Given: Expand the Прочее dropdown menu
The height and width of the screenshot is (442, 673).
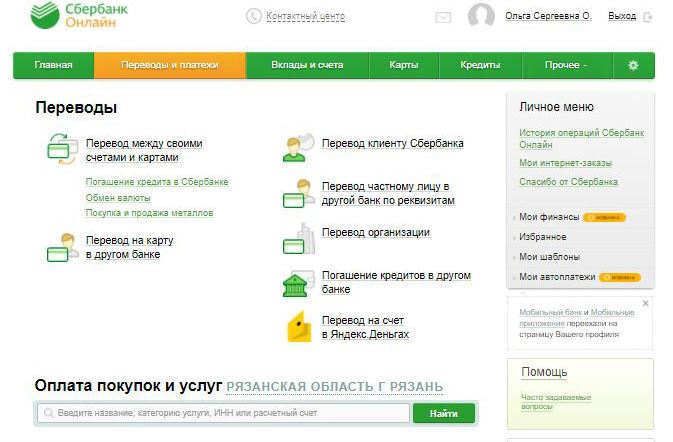Looking at the screenshot, I should coord(567,65).
